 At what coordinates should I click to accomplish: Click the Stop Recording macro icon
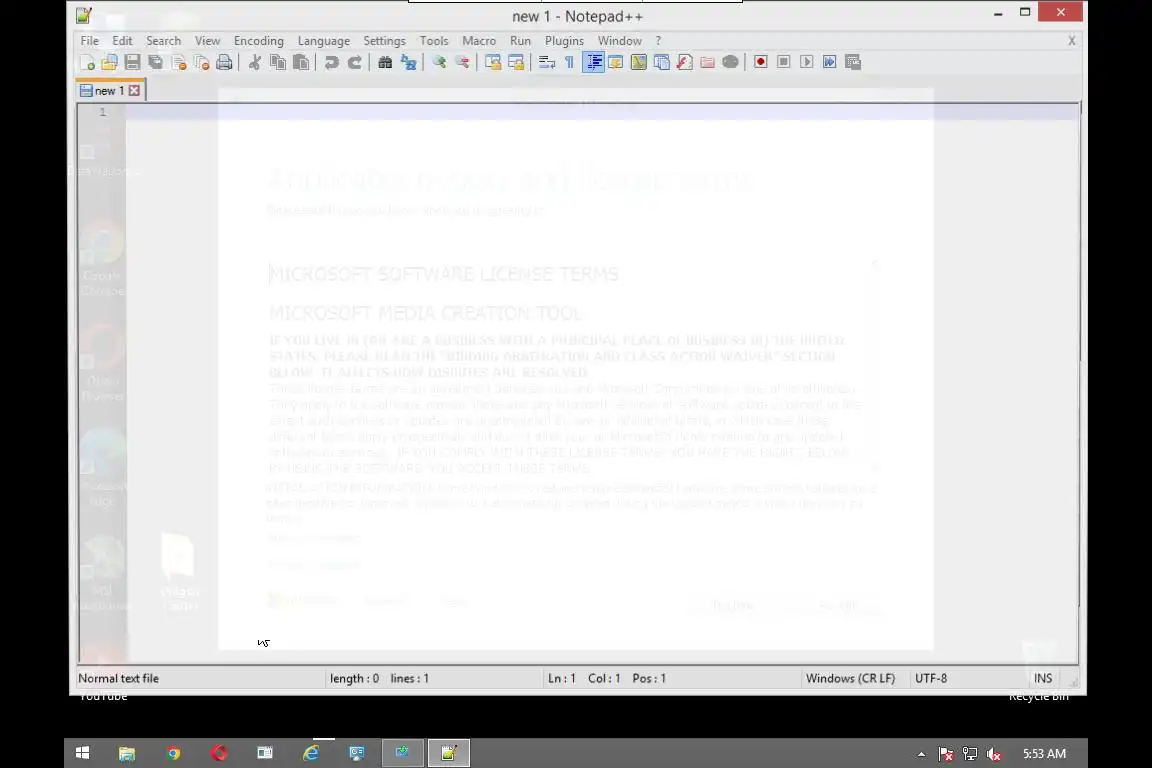point(784,62)
